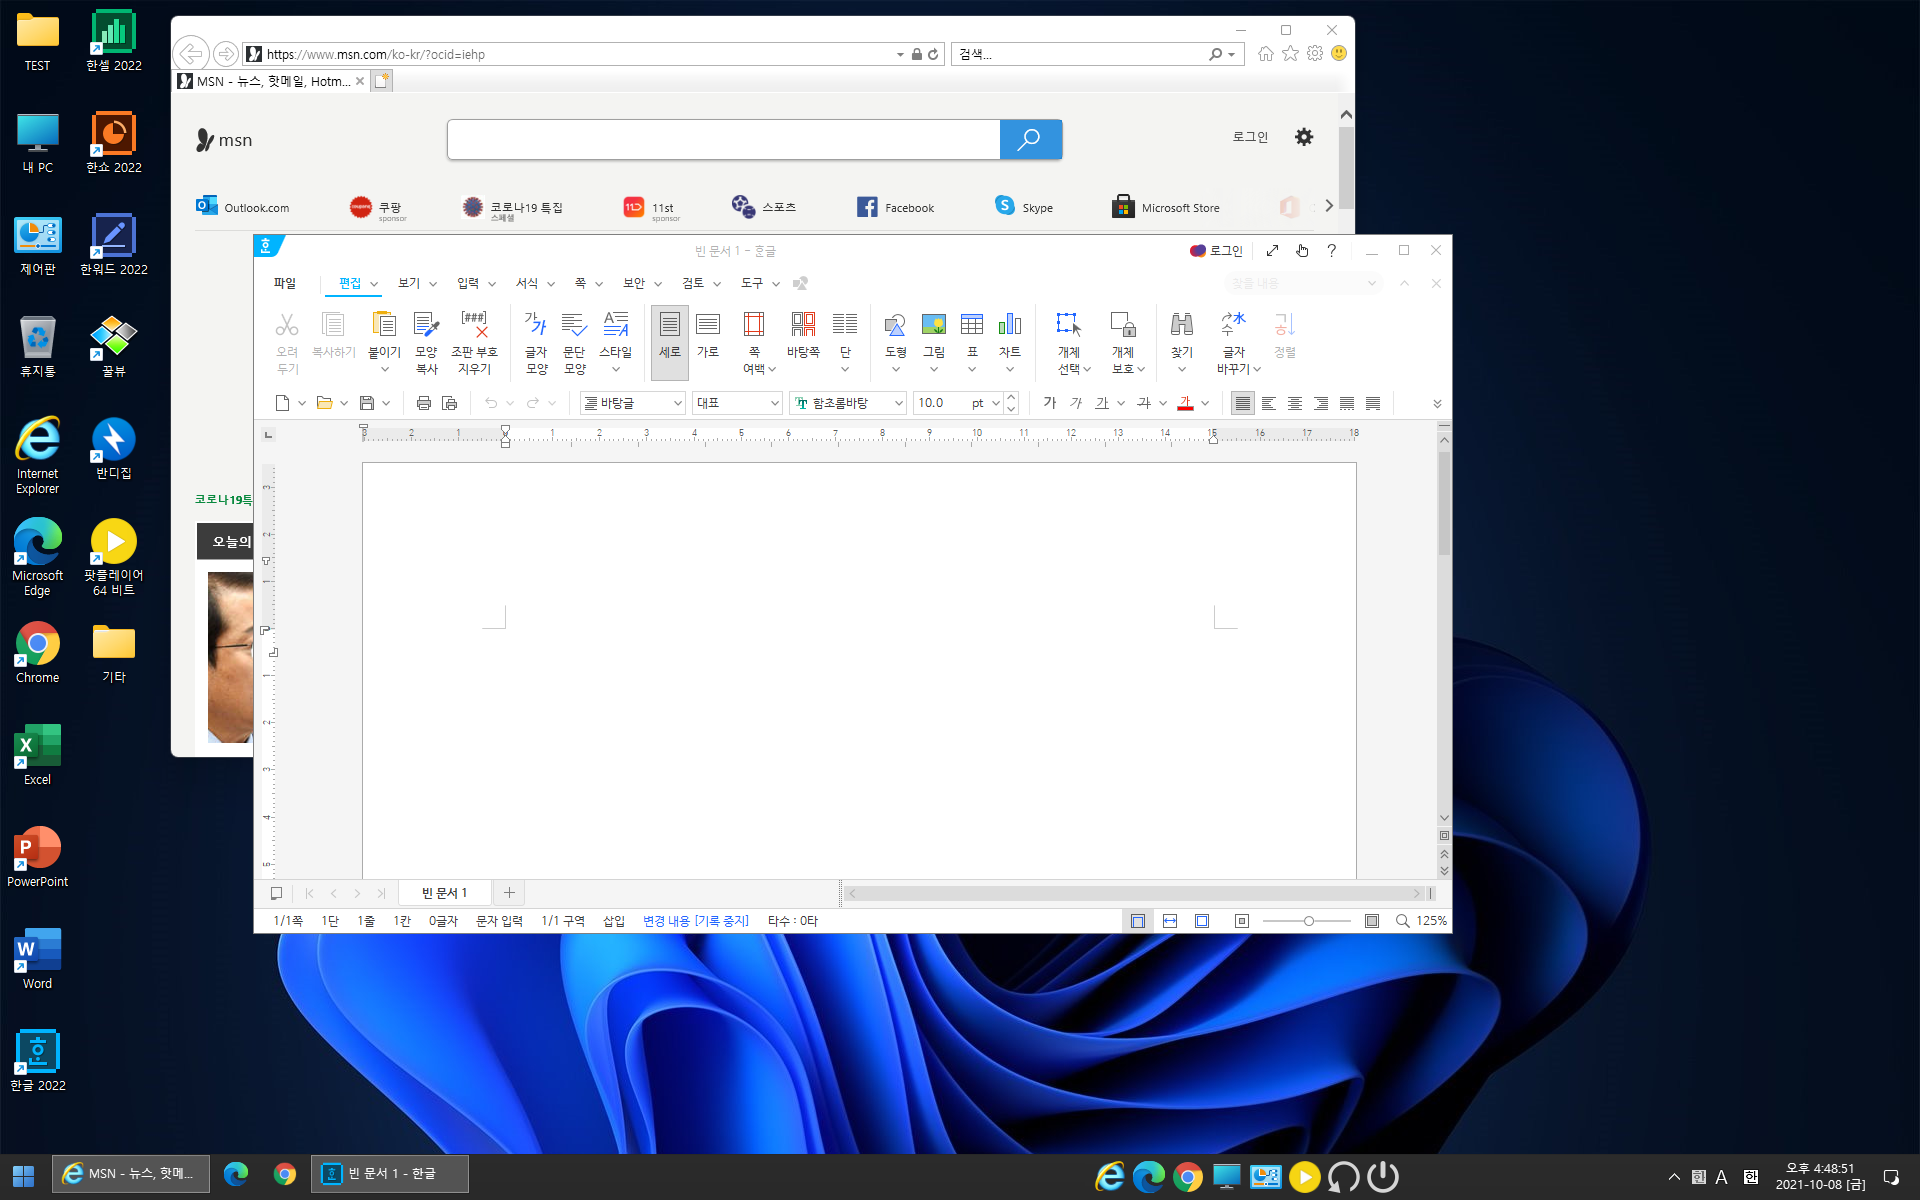
Task: Expand the 편집 menu arrow
Action: [374, 284]
